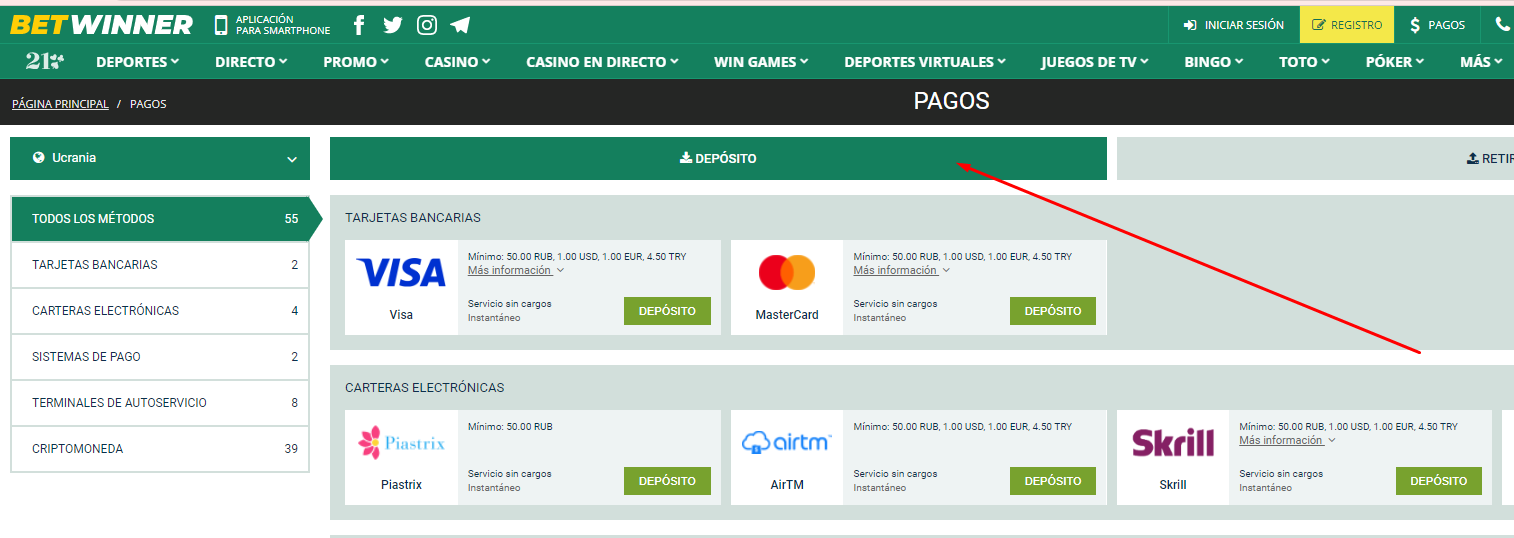Expand the DIRECTO menu
Image resolution: width=1514 pixels, height=538 pixels.
[251, 62]
